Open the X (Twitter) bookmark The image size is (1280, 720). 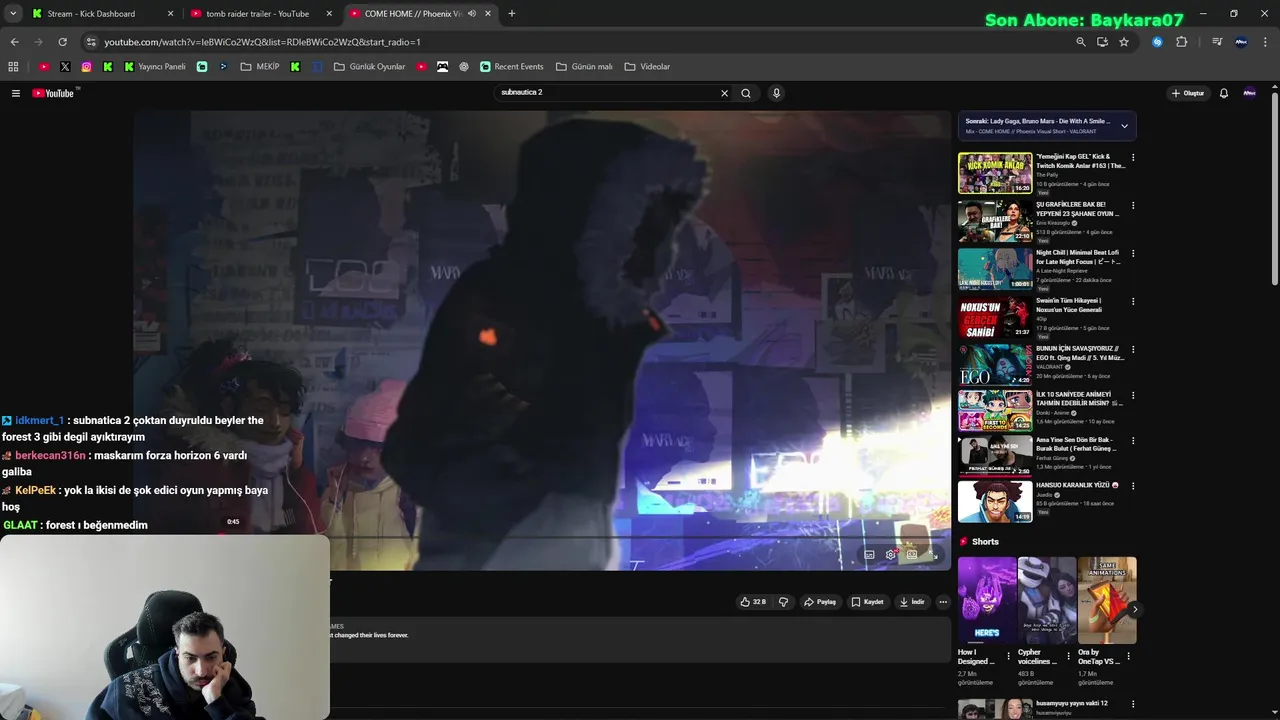point(65,67)
